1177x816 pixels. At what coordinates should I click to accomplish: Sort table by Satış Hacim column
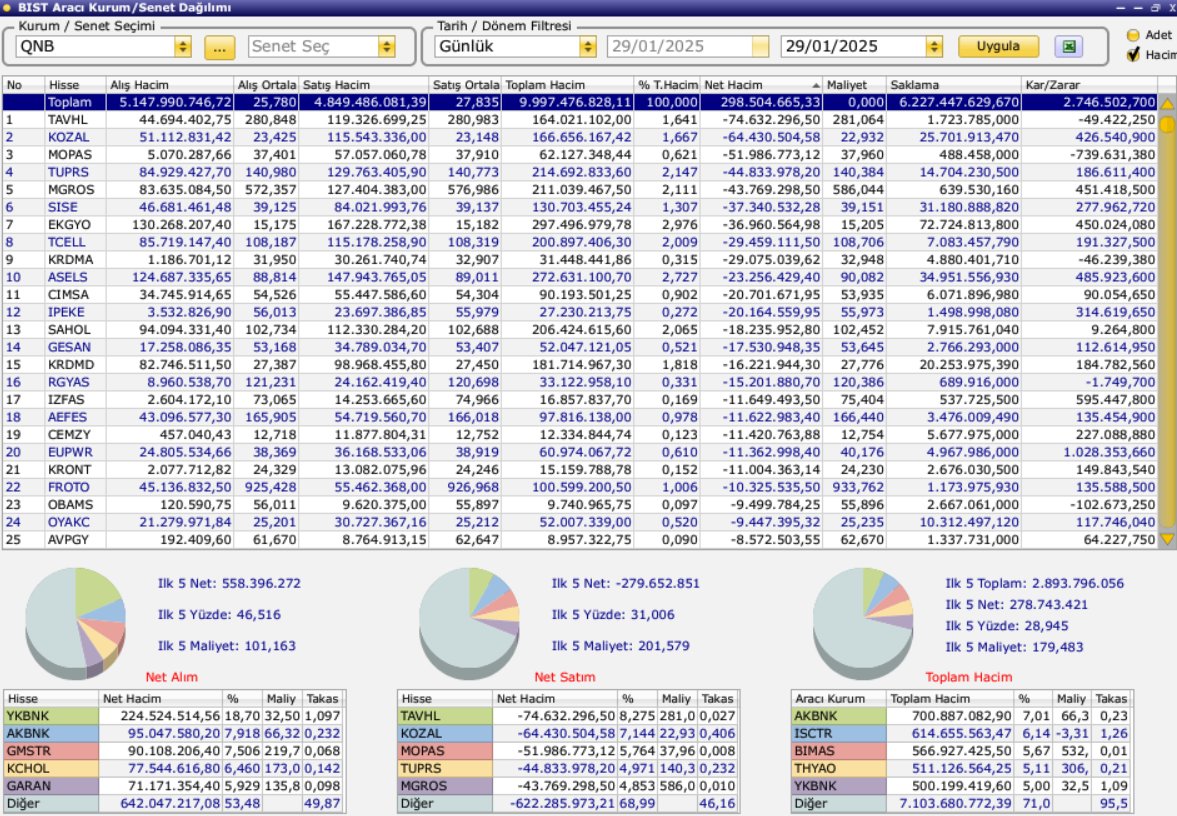pyautogui.click(x=364, y=85)
